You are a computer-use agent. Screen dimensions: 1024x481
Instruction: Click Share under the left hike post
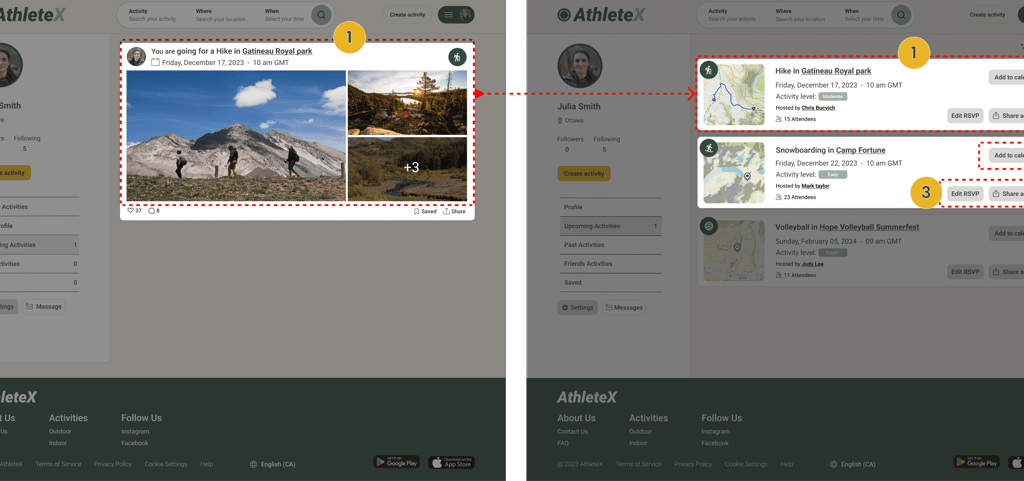[x=455, y=211]
